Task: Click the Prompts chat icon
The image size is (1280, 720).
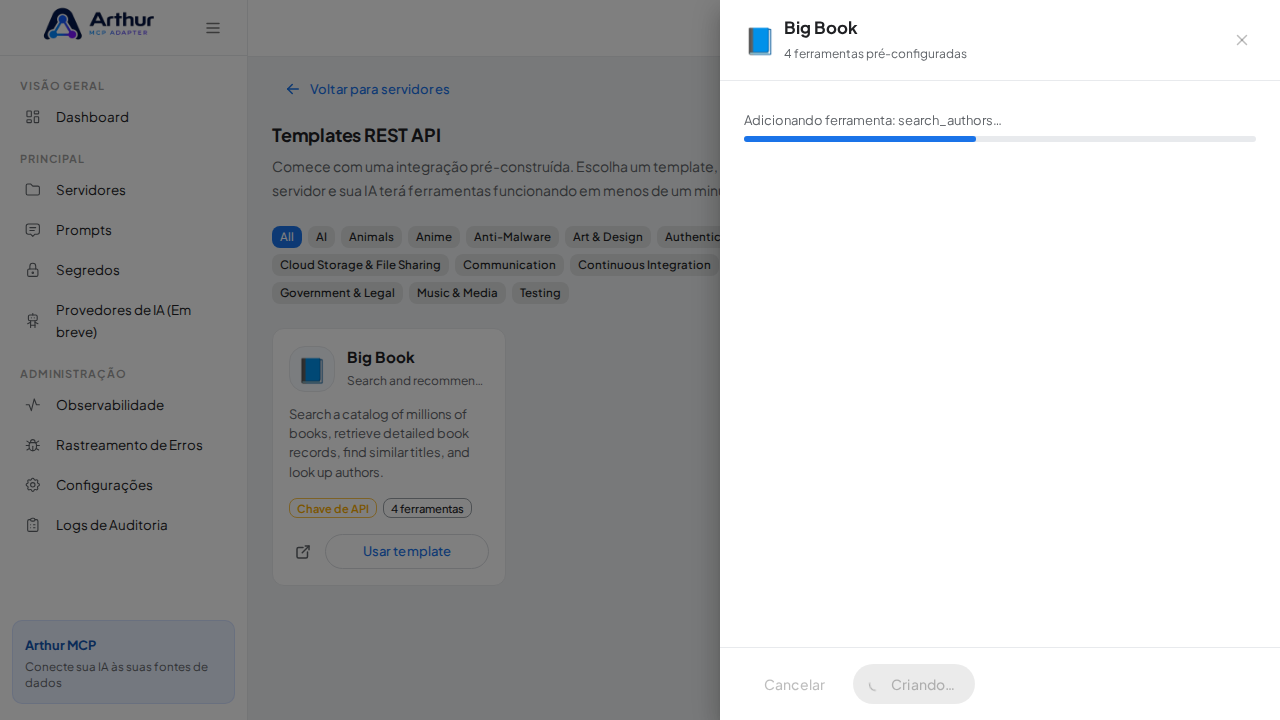Action: pos(33,230)
